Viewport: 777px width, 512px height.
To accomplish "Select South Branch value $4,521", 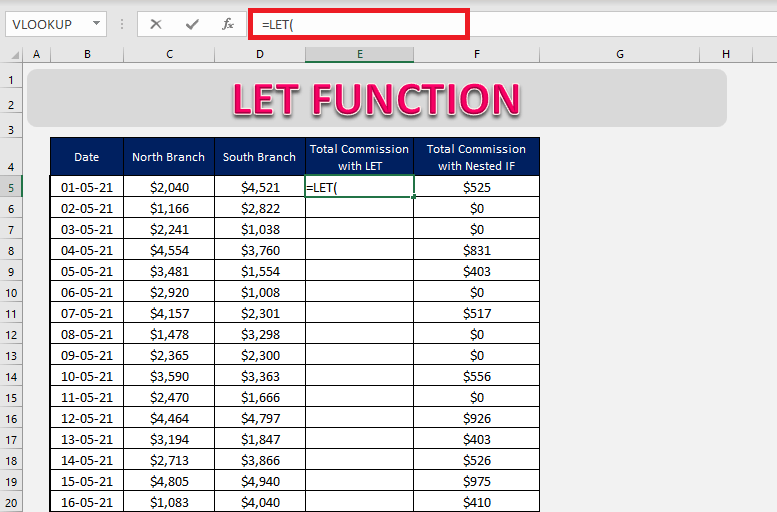I will click(260, 187).
